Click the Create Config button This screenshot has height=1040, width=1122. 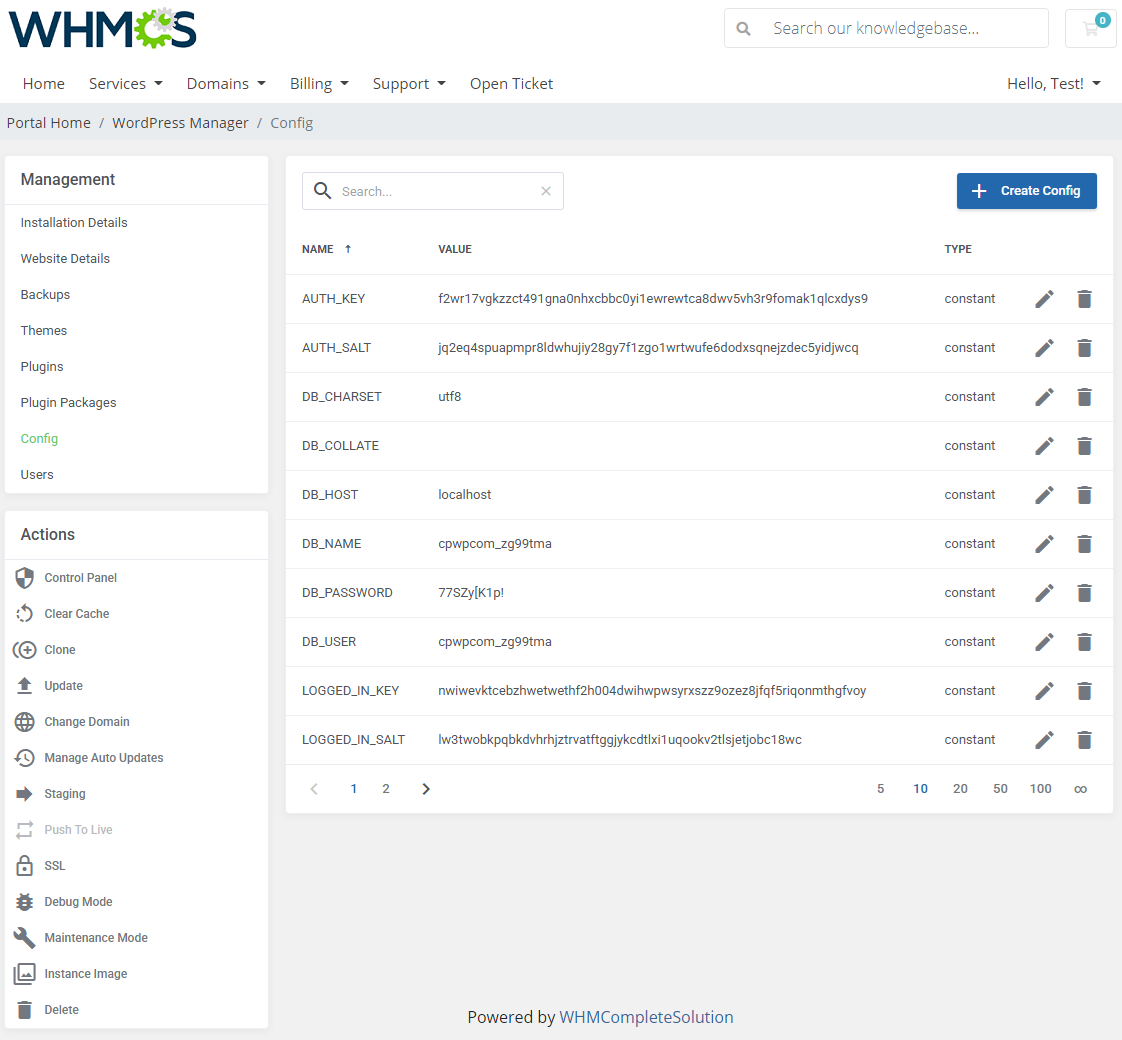[1026, 190]
